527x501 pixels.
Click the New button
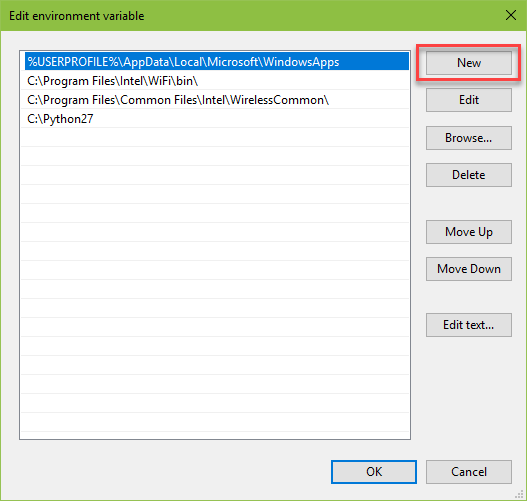pyautogui.click(x=469, y=63)
